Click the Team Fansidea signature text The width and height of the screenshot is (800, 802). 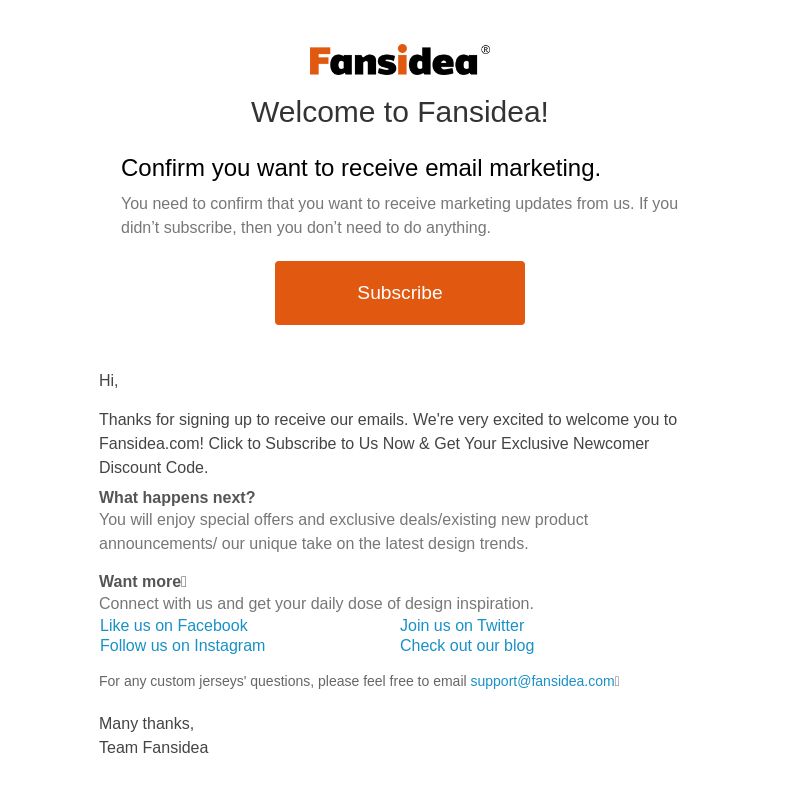153,747
